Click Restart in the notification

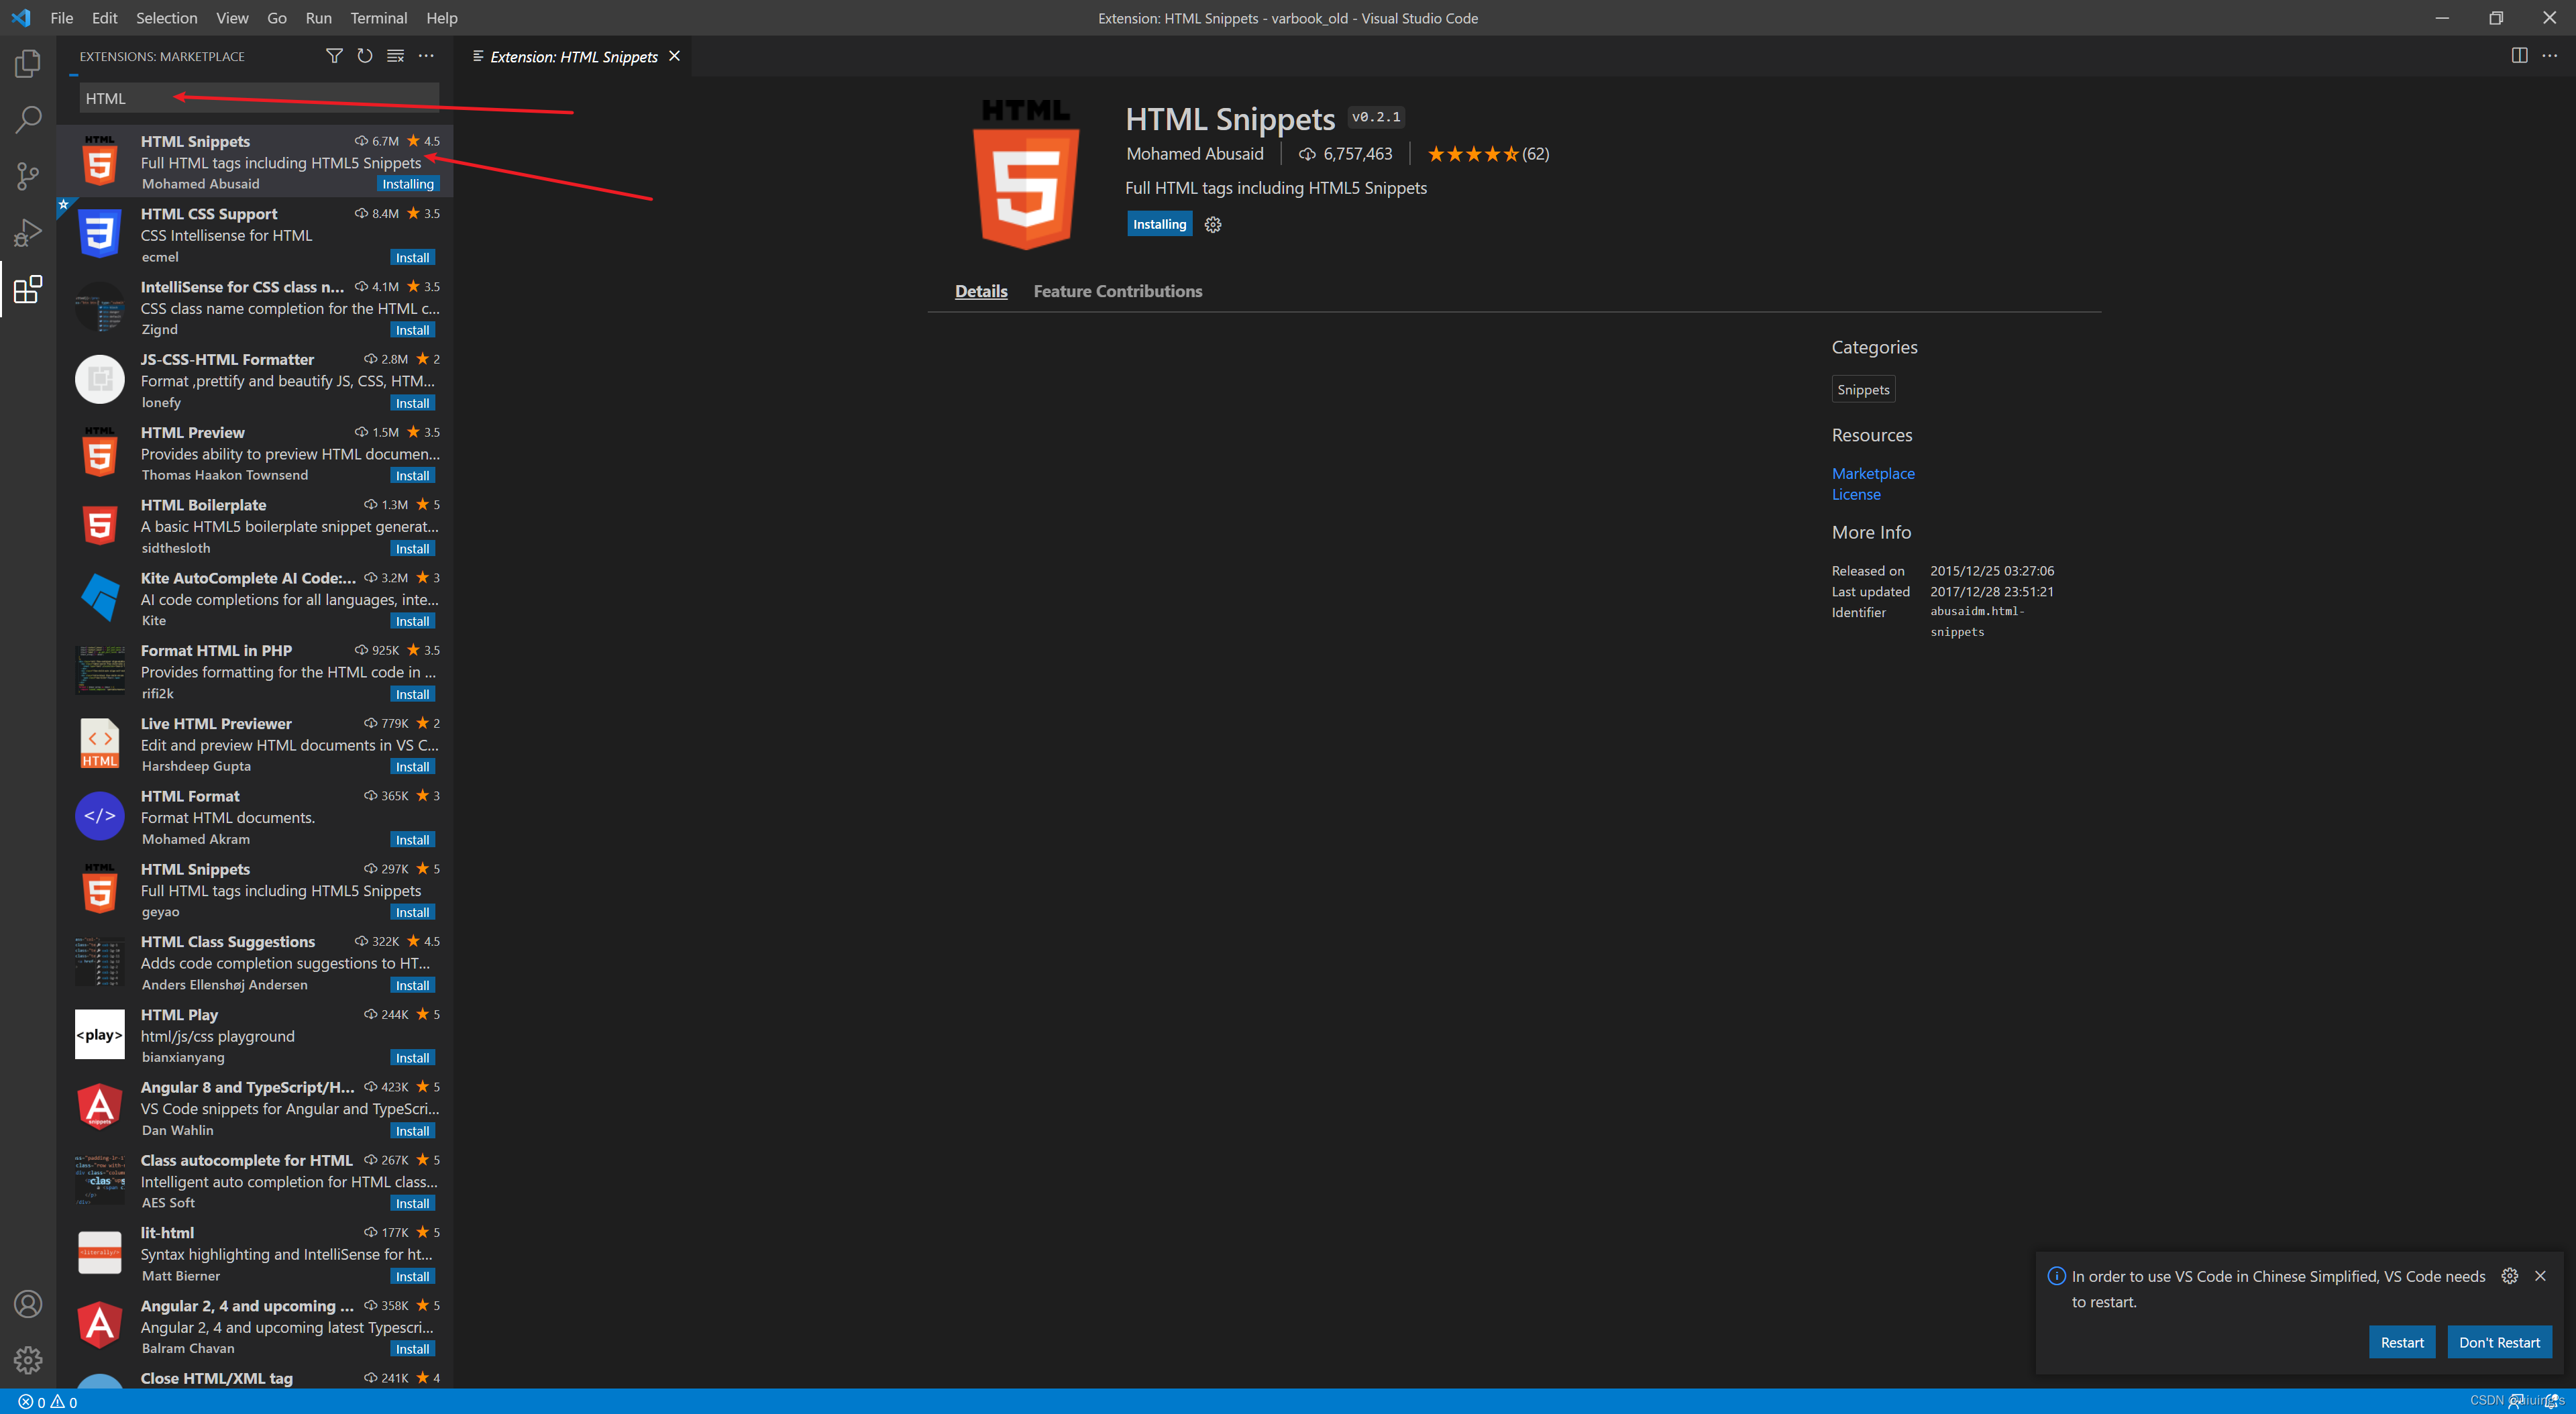point(2401,1342)
